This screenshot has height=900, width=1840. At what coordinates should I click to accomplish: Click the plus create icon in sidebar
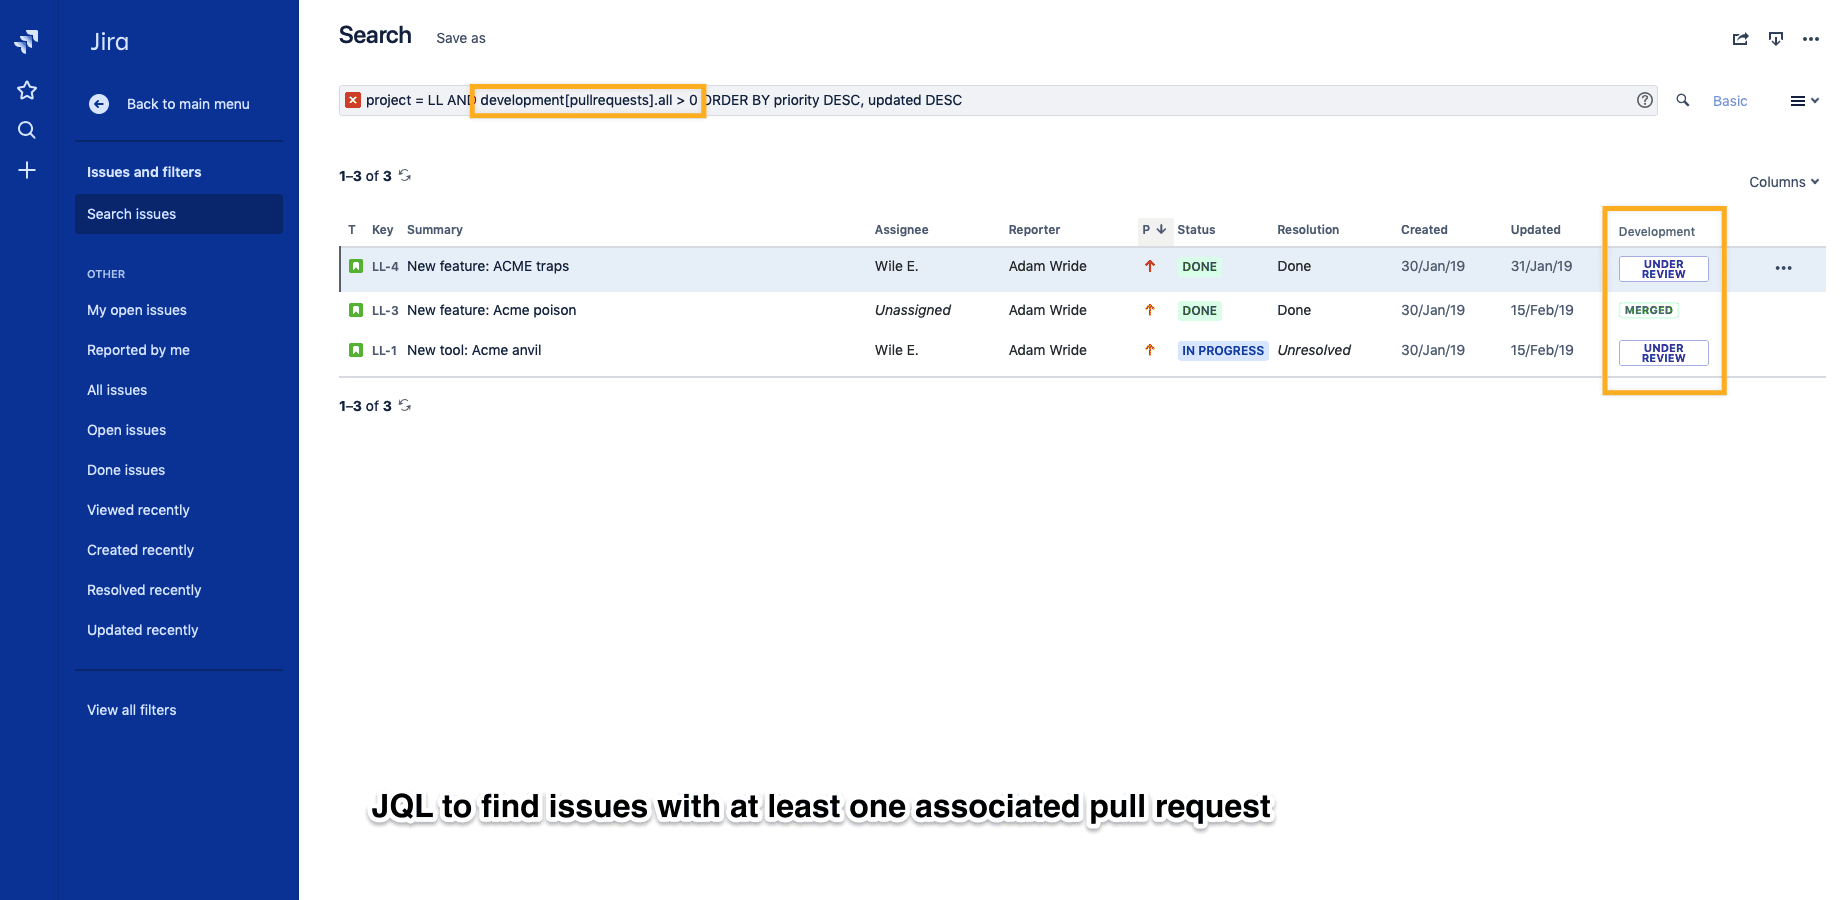[27, 170]
